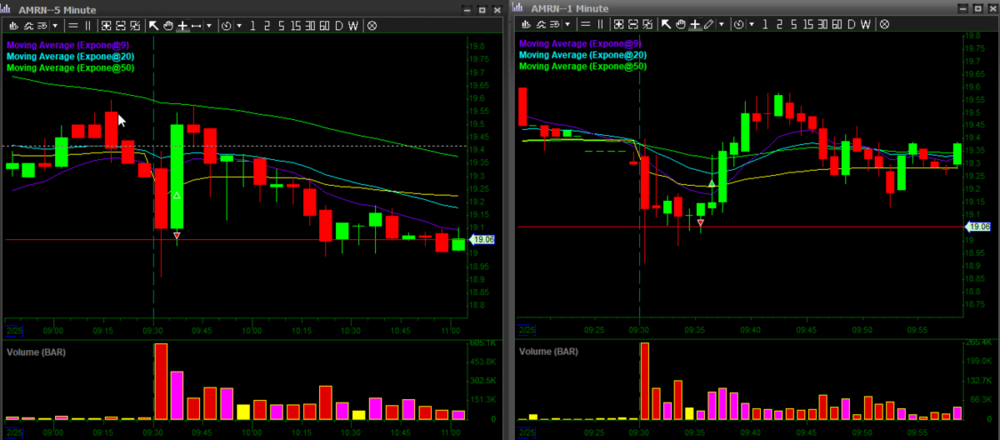Switch the 1 Minute chart to Daily (D)
Image resolution: width=1000 pixels, height=440 pixels.
852,25
